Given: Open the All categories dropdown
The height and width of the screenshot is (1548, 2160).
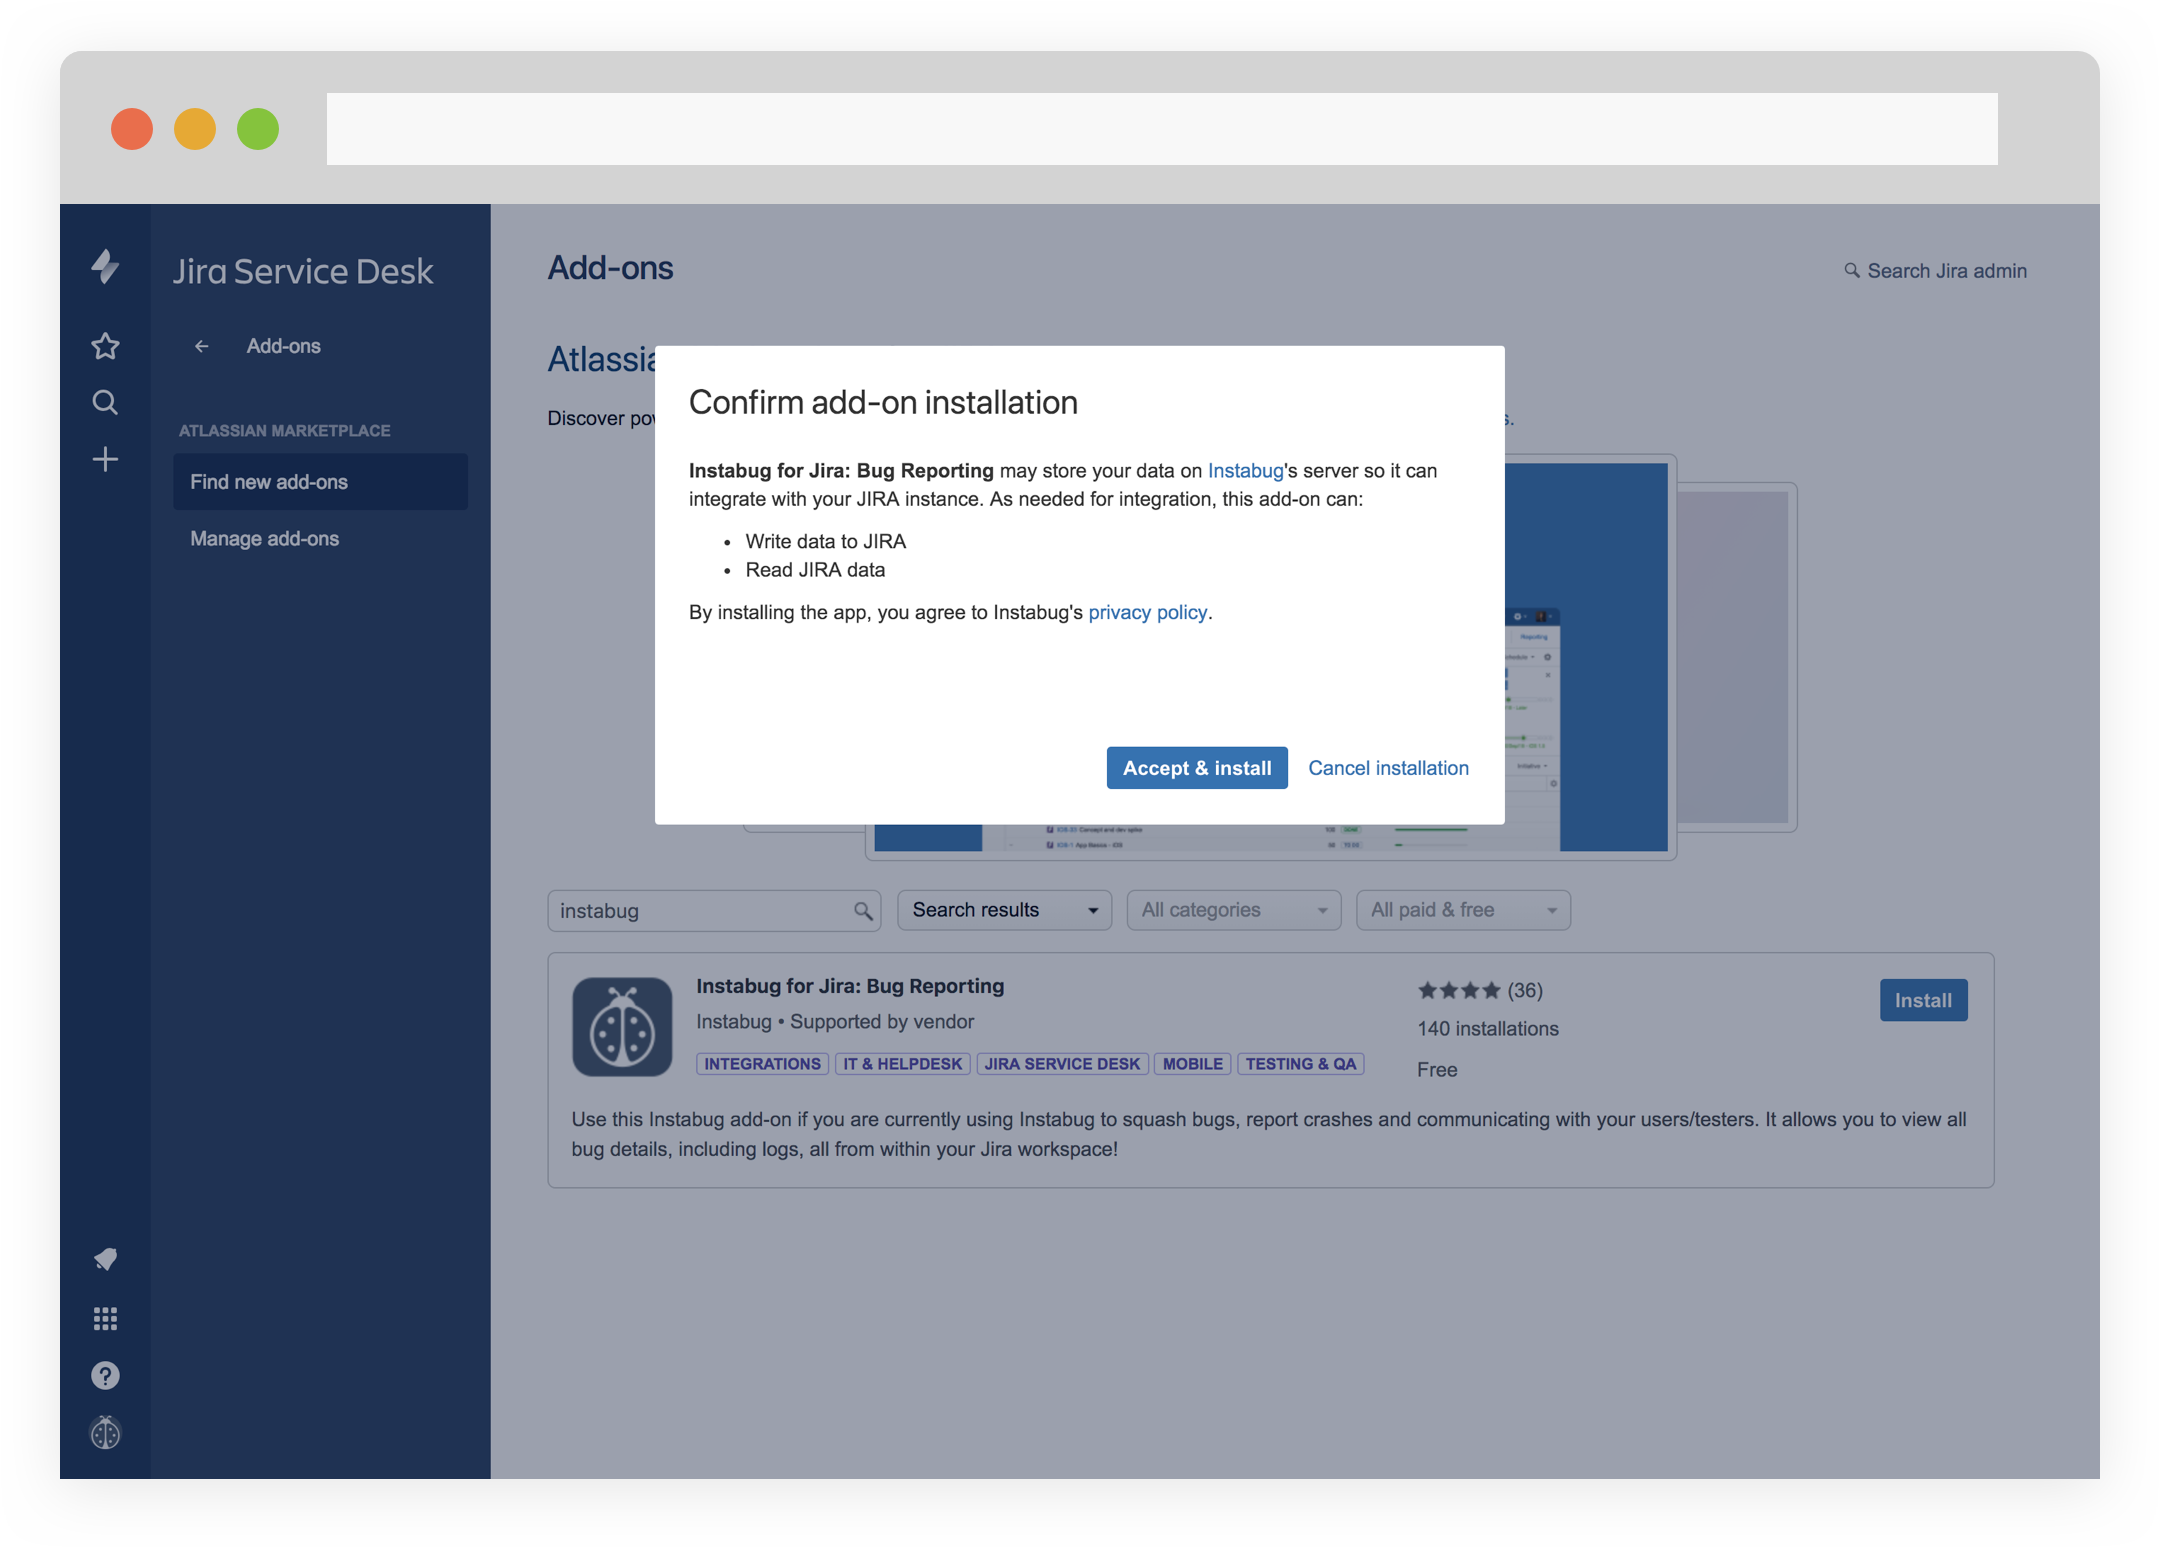Looking at the screenshot, I should click(x=1233, y=910).
